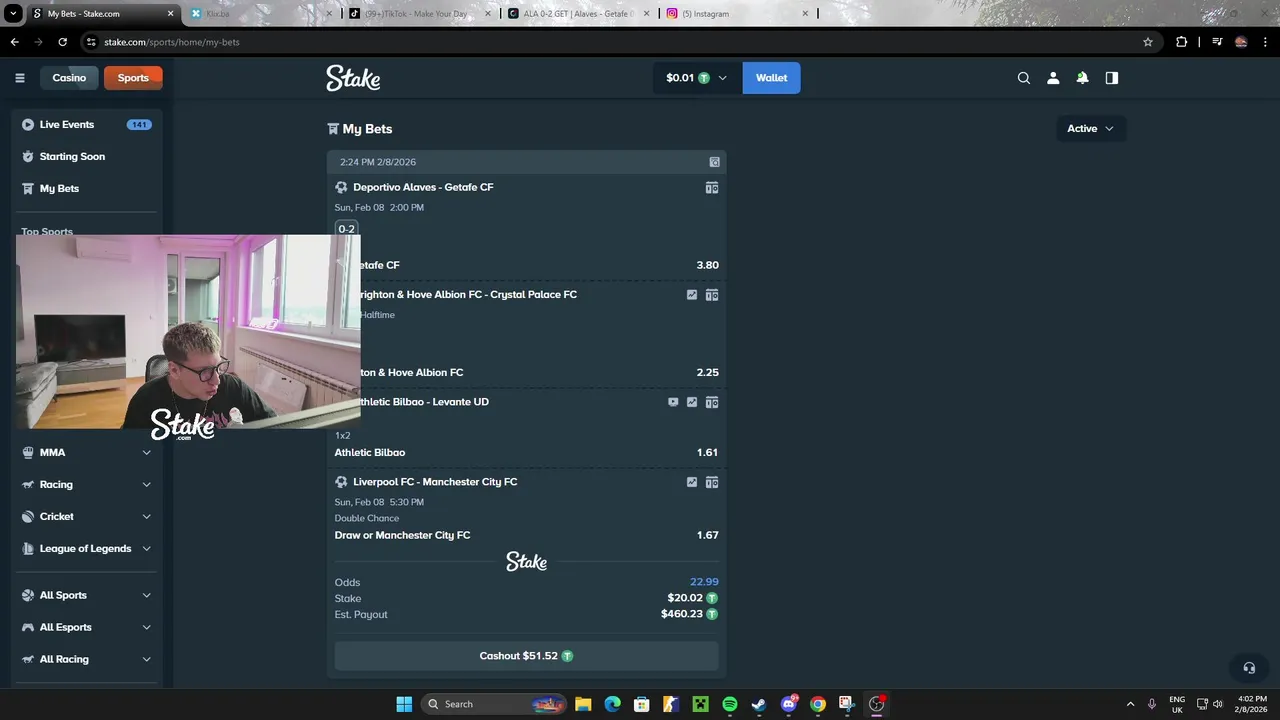Switch to the TikTok browser tab
Image resolution: width=1280 pixels, height=720 pixels.
tap(420, 14)
